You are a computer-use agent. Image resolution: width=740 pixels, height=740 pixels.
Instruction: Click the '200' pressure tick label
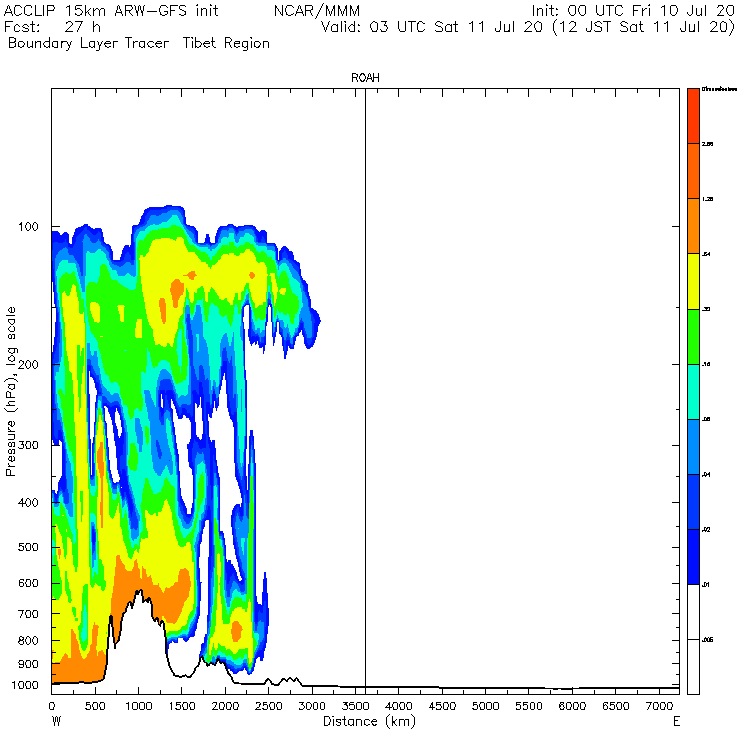pos(28,364)
